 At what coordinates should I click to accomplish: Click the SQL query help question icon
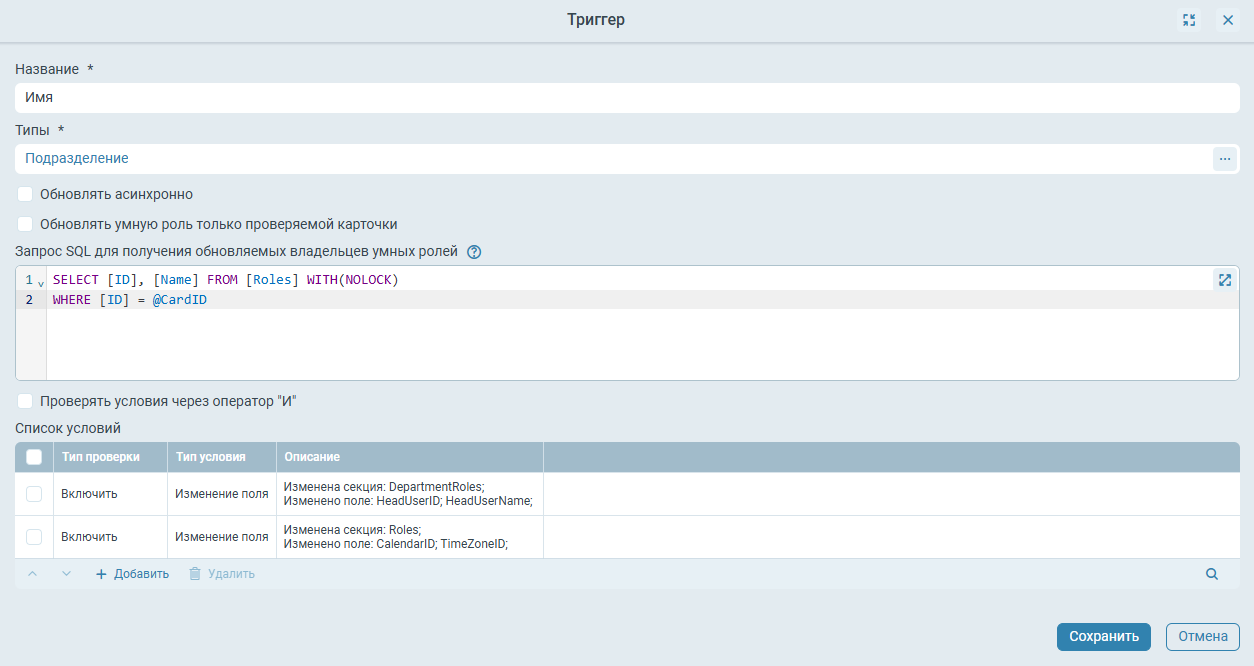pos(474,252)
